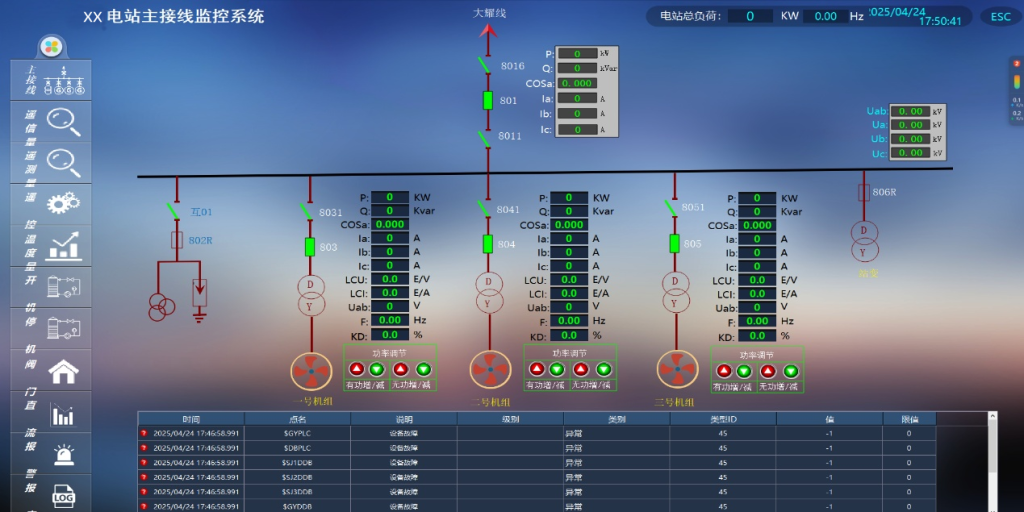Click the home icon in sidebar
The height and width of the screenshot is (512, 1024).
pyautogui.click(x=63, y=372)
